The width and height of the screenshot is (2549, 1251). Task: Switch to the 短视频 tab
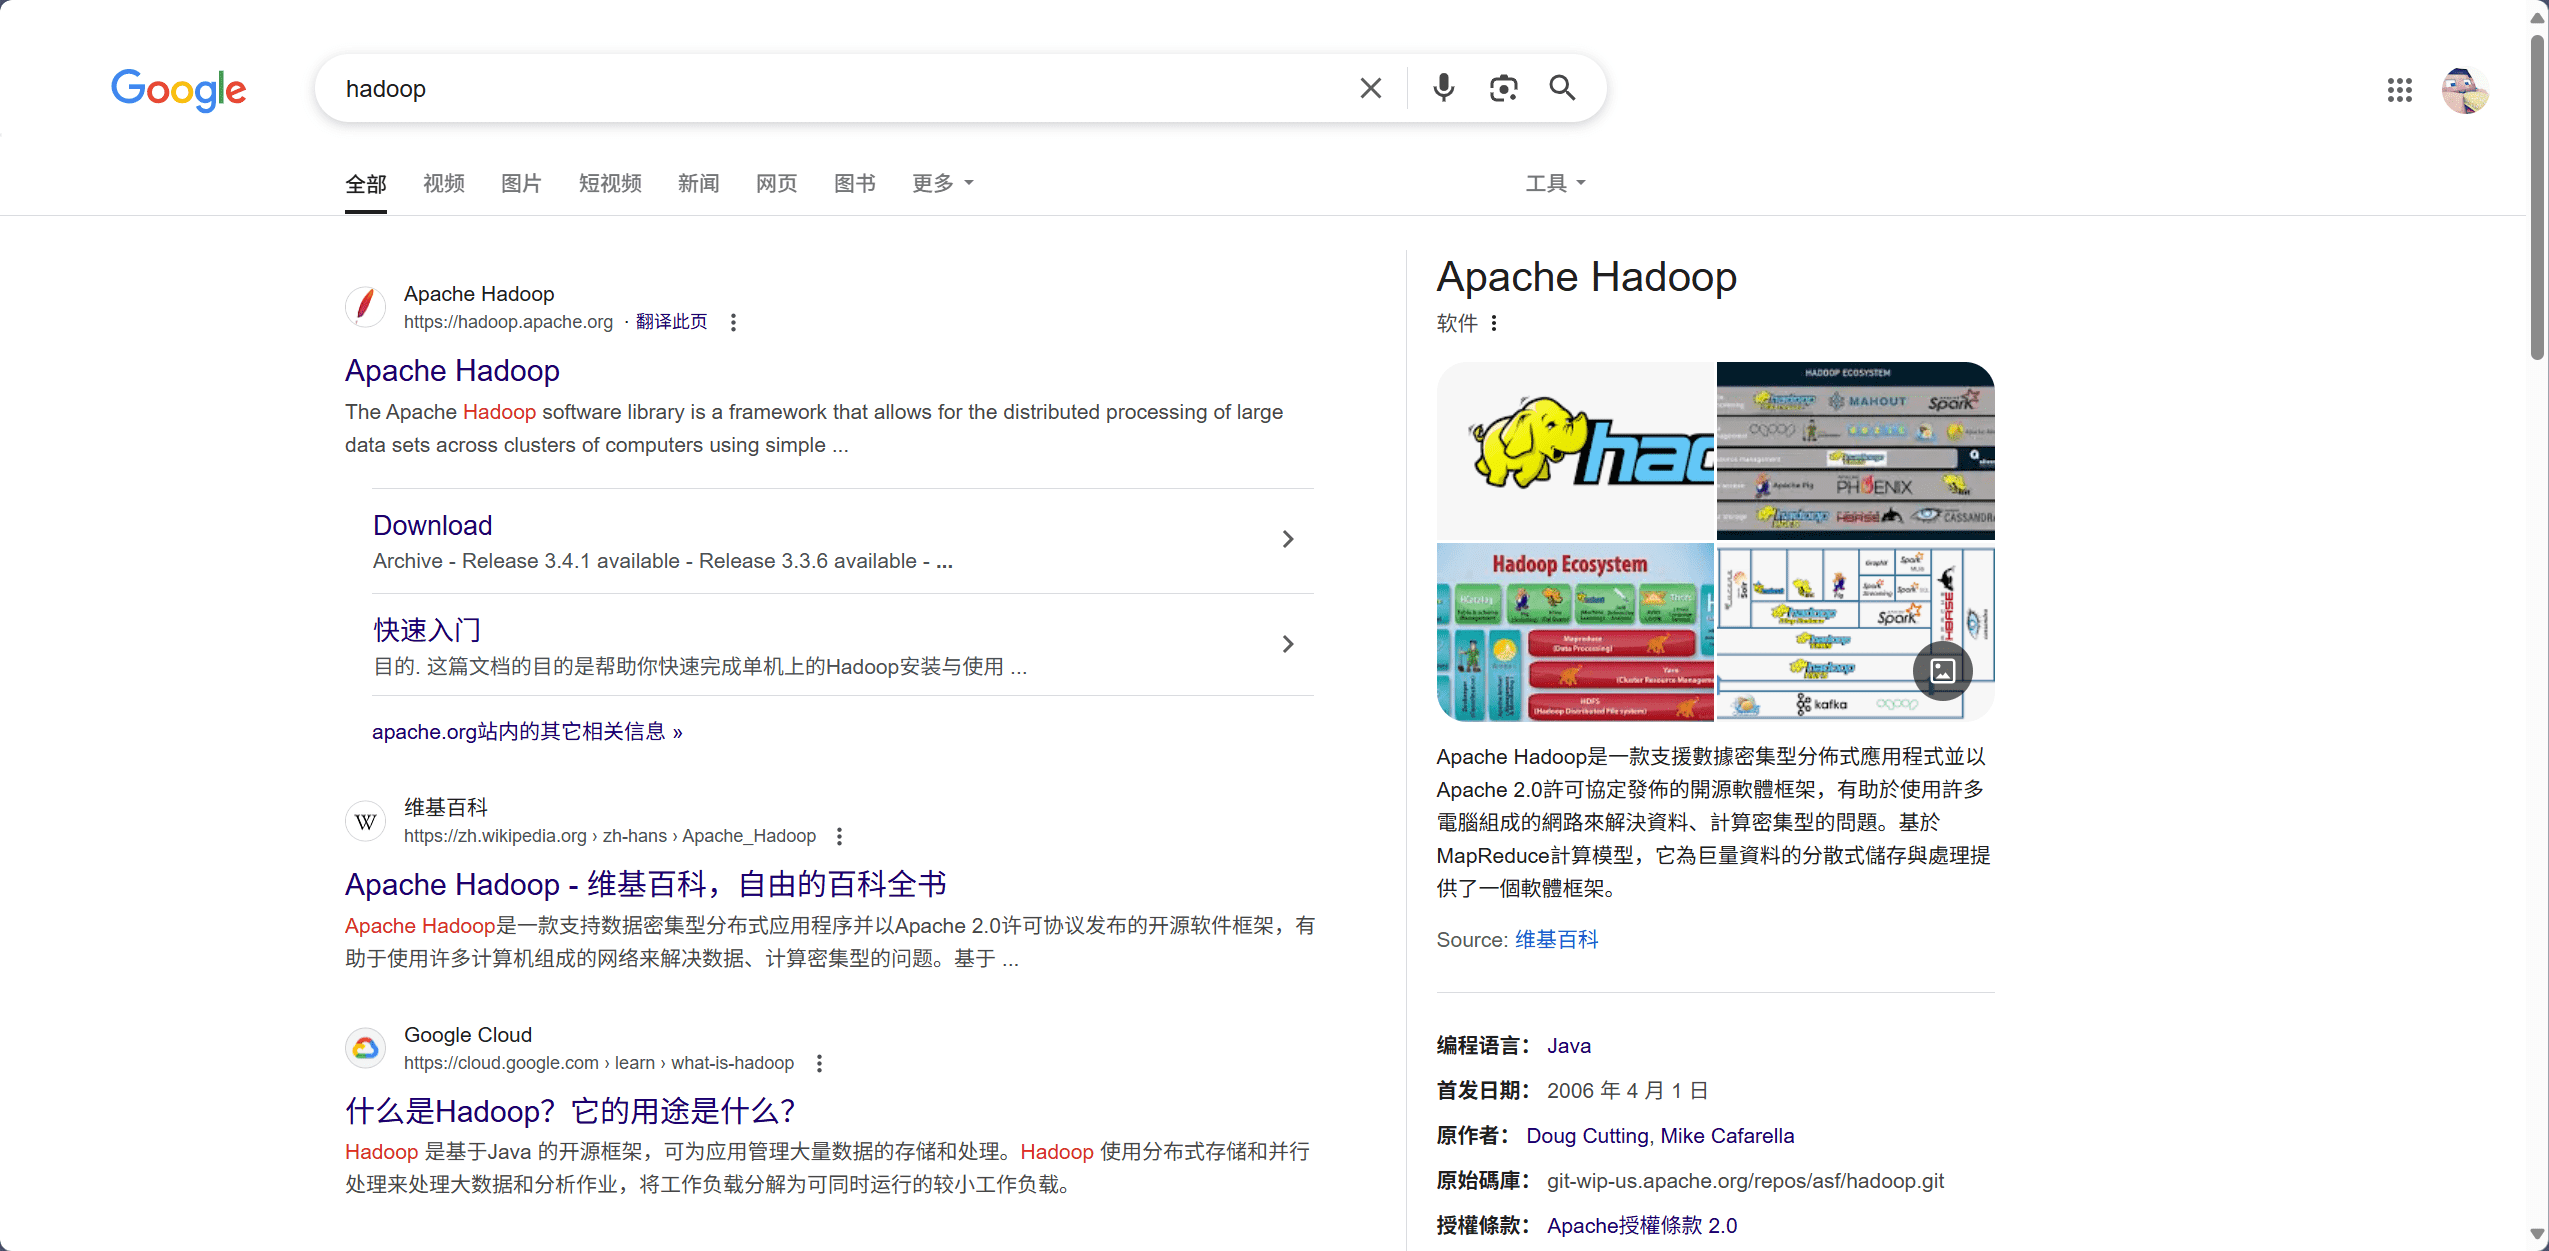pos(610,183)
